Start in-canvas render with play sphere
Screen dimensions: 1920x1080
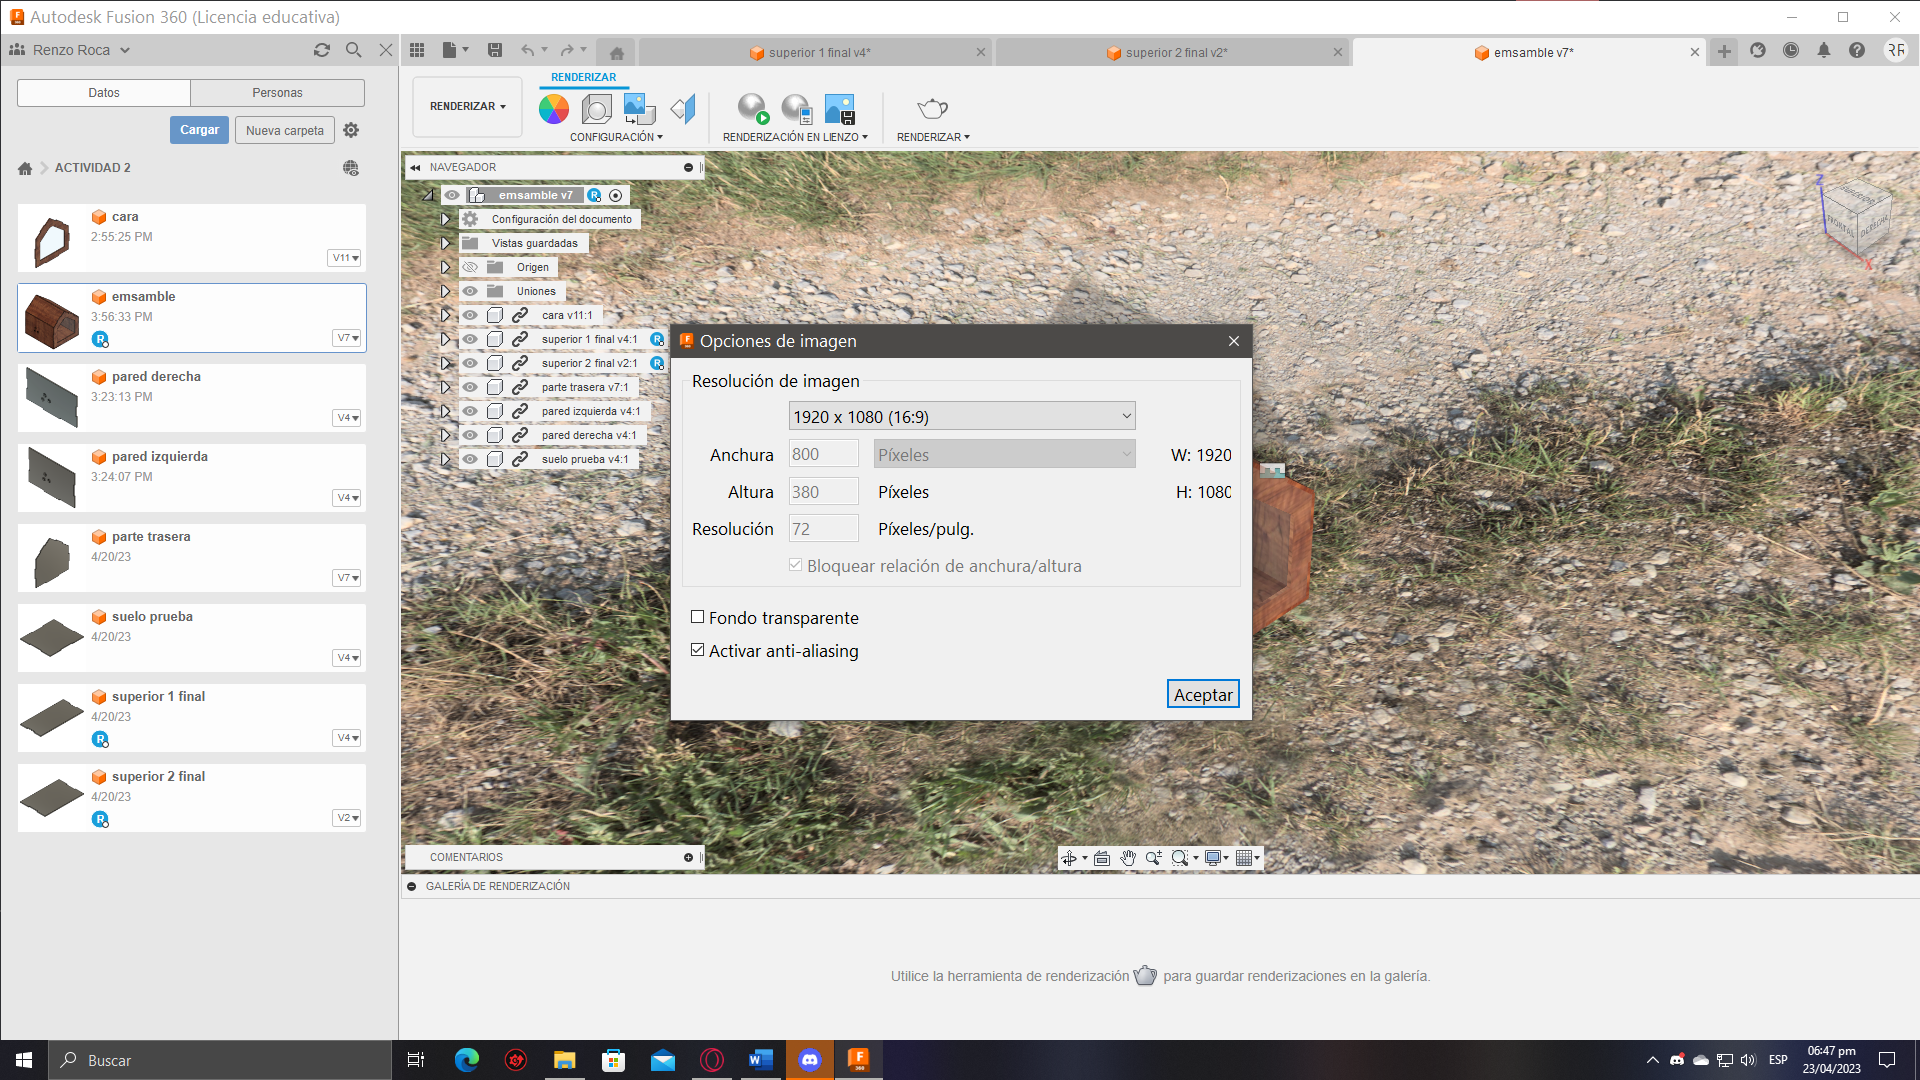(752, 109)
